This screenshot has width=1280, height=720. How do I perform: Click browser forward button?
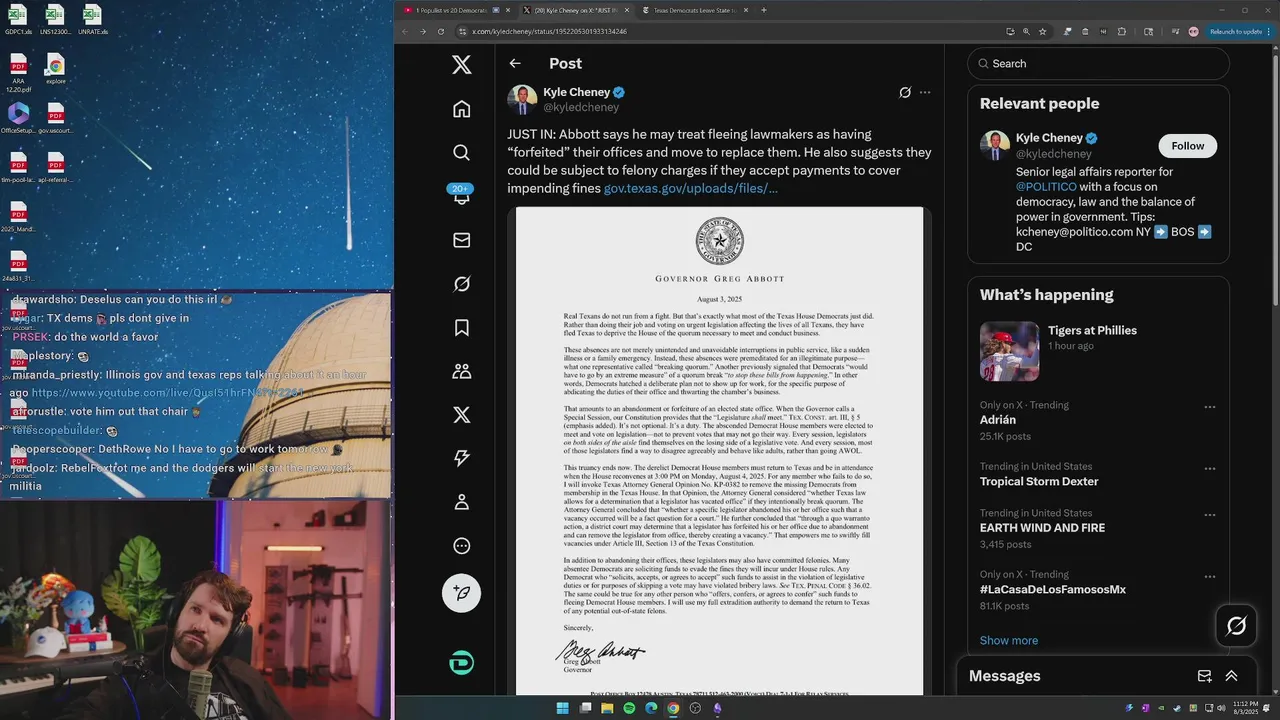[x=422, y=31]
